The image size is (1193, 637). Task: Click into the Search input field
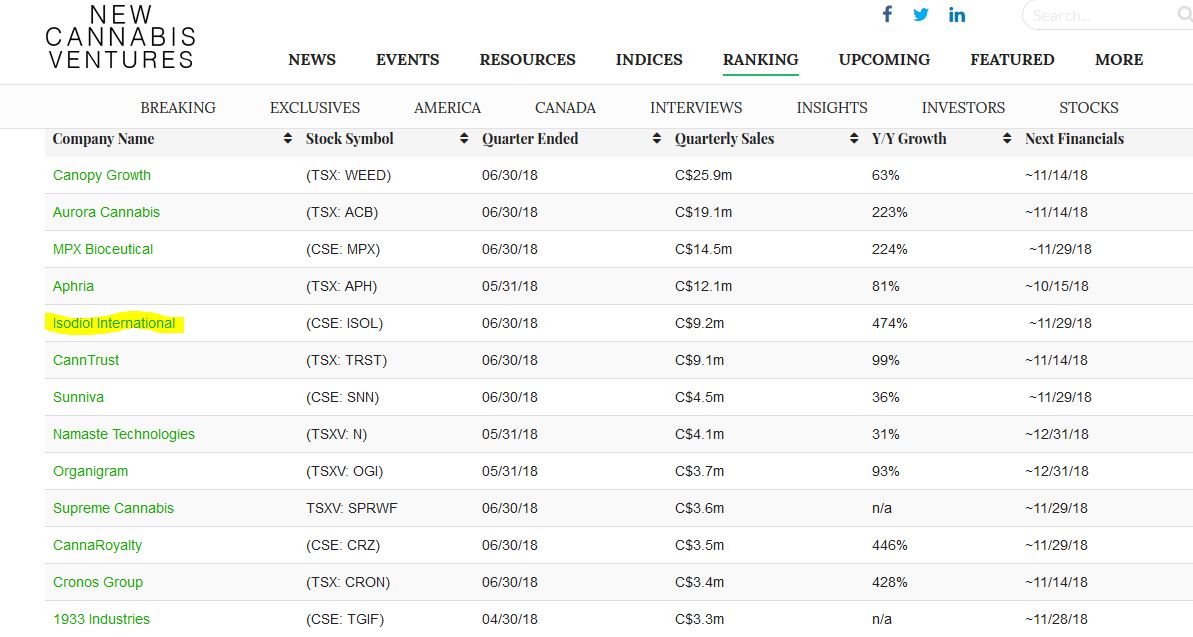tap(1095, 15)
